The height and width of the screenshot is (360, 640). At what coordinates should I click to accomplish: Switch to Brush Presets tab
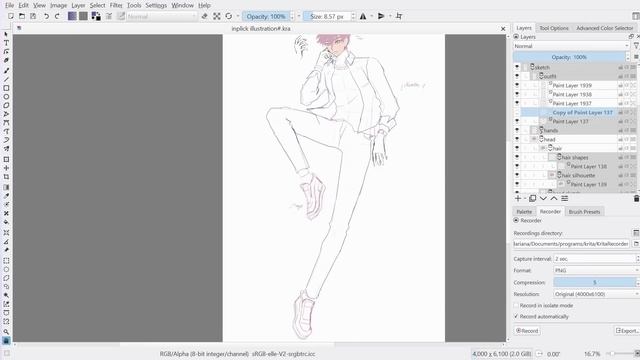[584, 212]
